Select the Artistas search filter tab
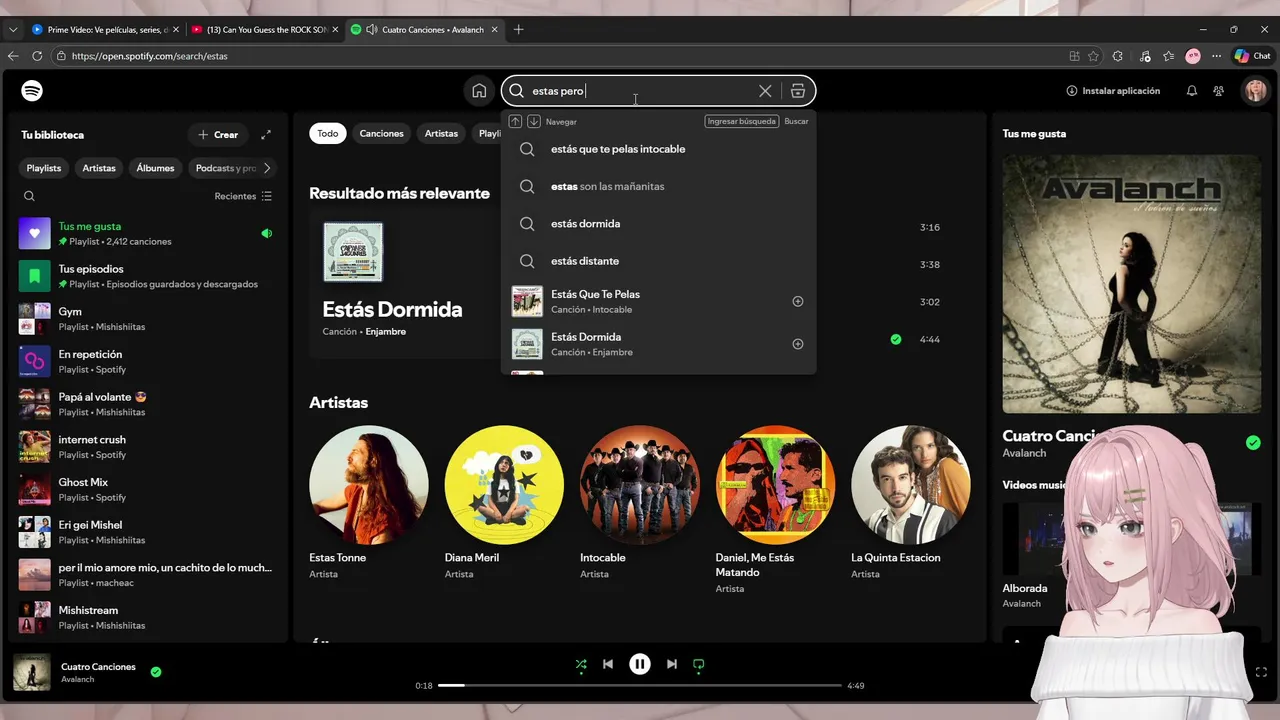The height and width of the screenshot is (720, 1280). pos(441,133)
